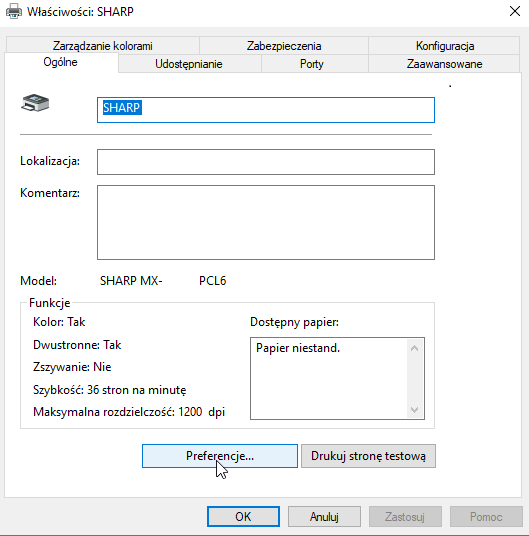The height and width of the screenshot is (536, 529).
Task: Go to the Porty tab
Action: pyautogui.click(x=312, y=64)
